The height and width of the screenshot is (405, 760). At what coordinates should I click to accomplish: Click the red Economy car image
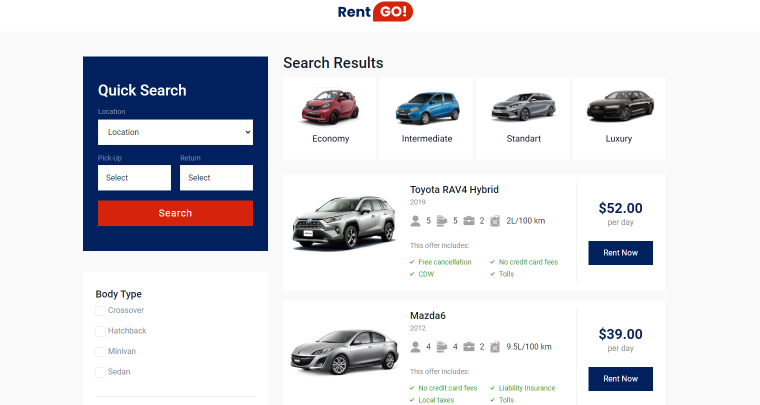pos(331,107)
